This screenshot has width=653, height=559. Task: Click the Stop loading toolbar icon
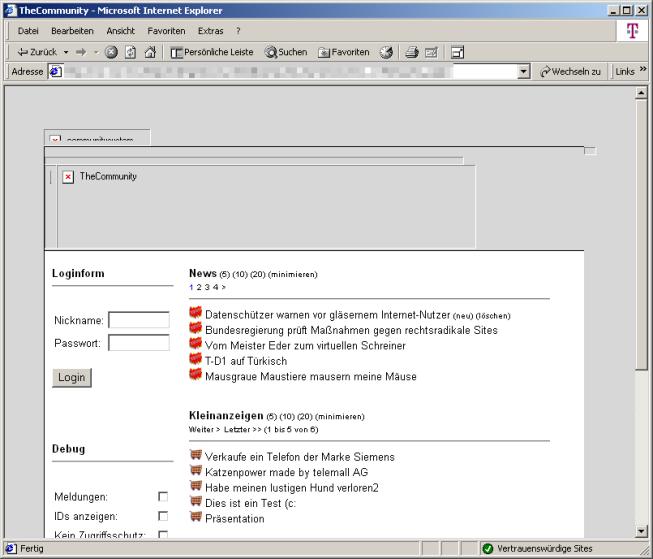(x=112, y=52)
